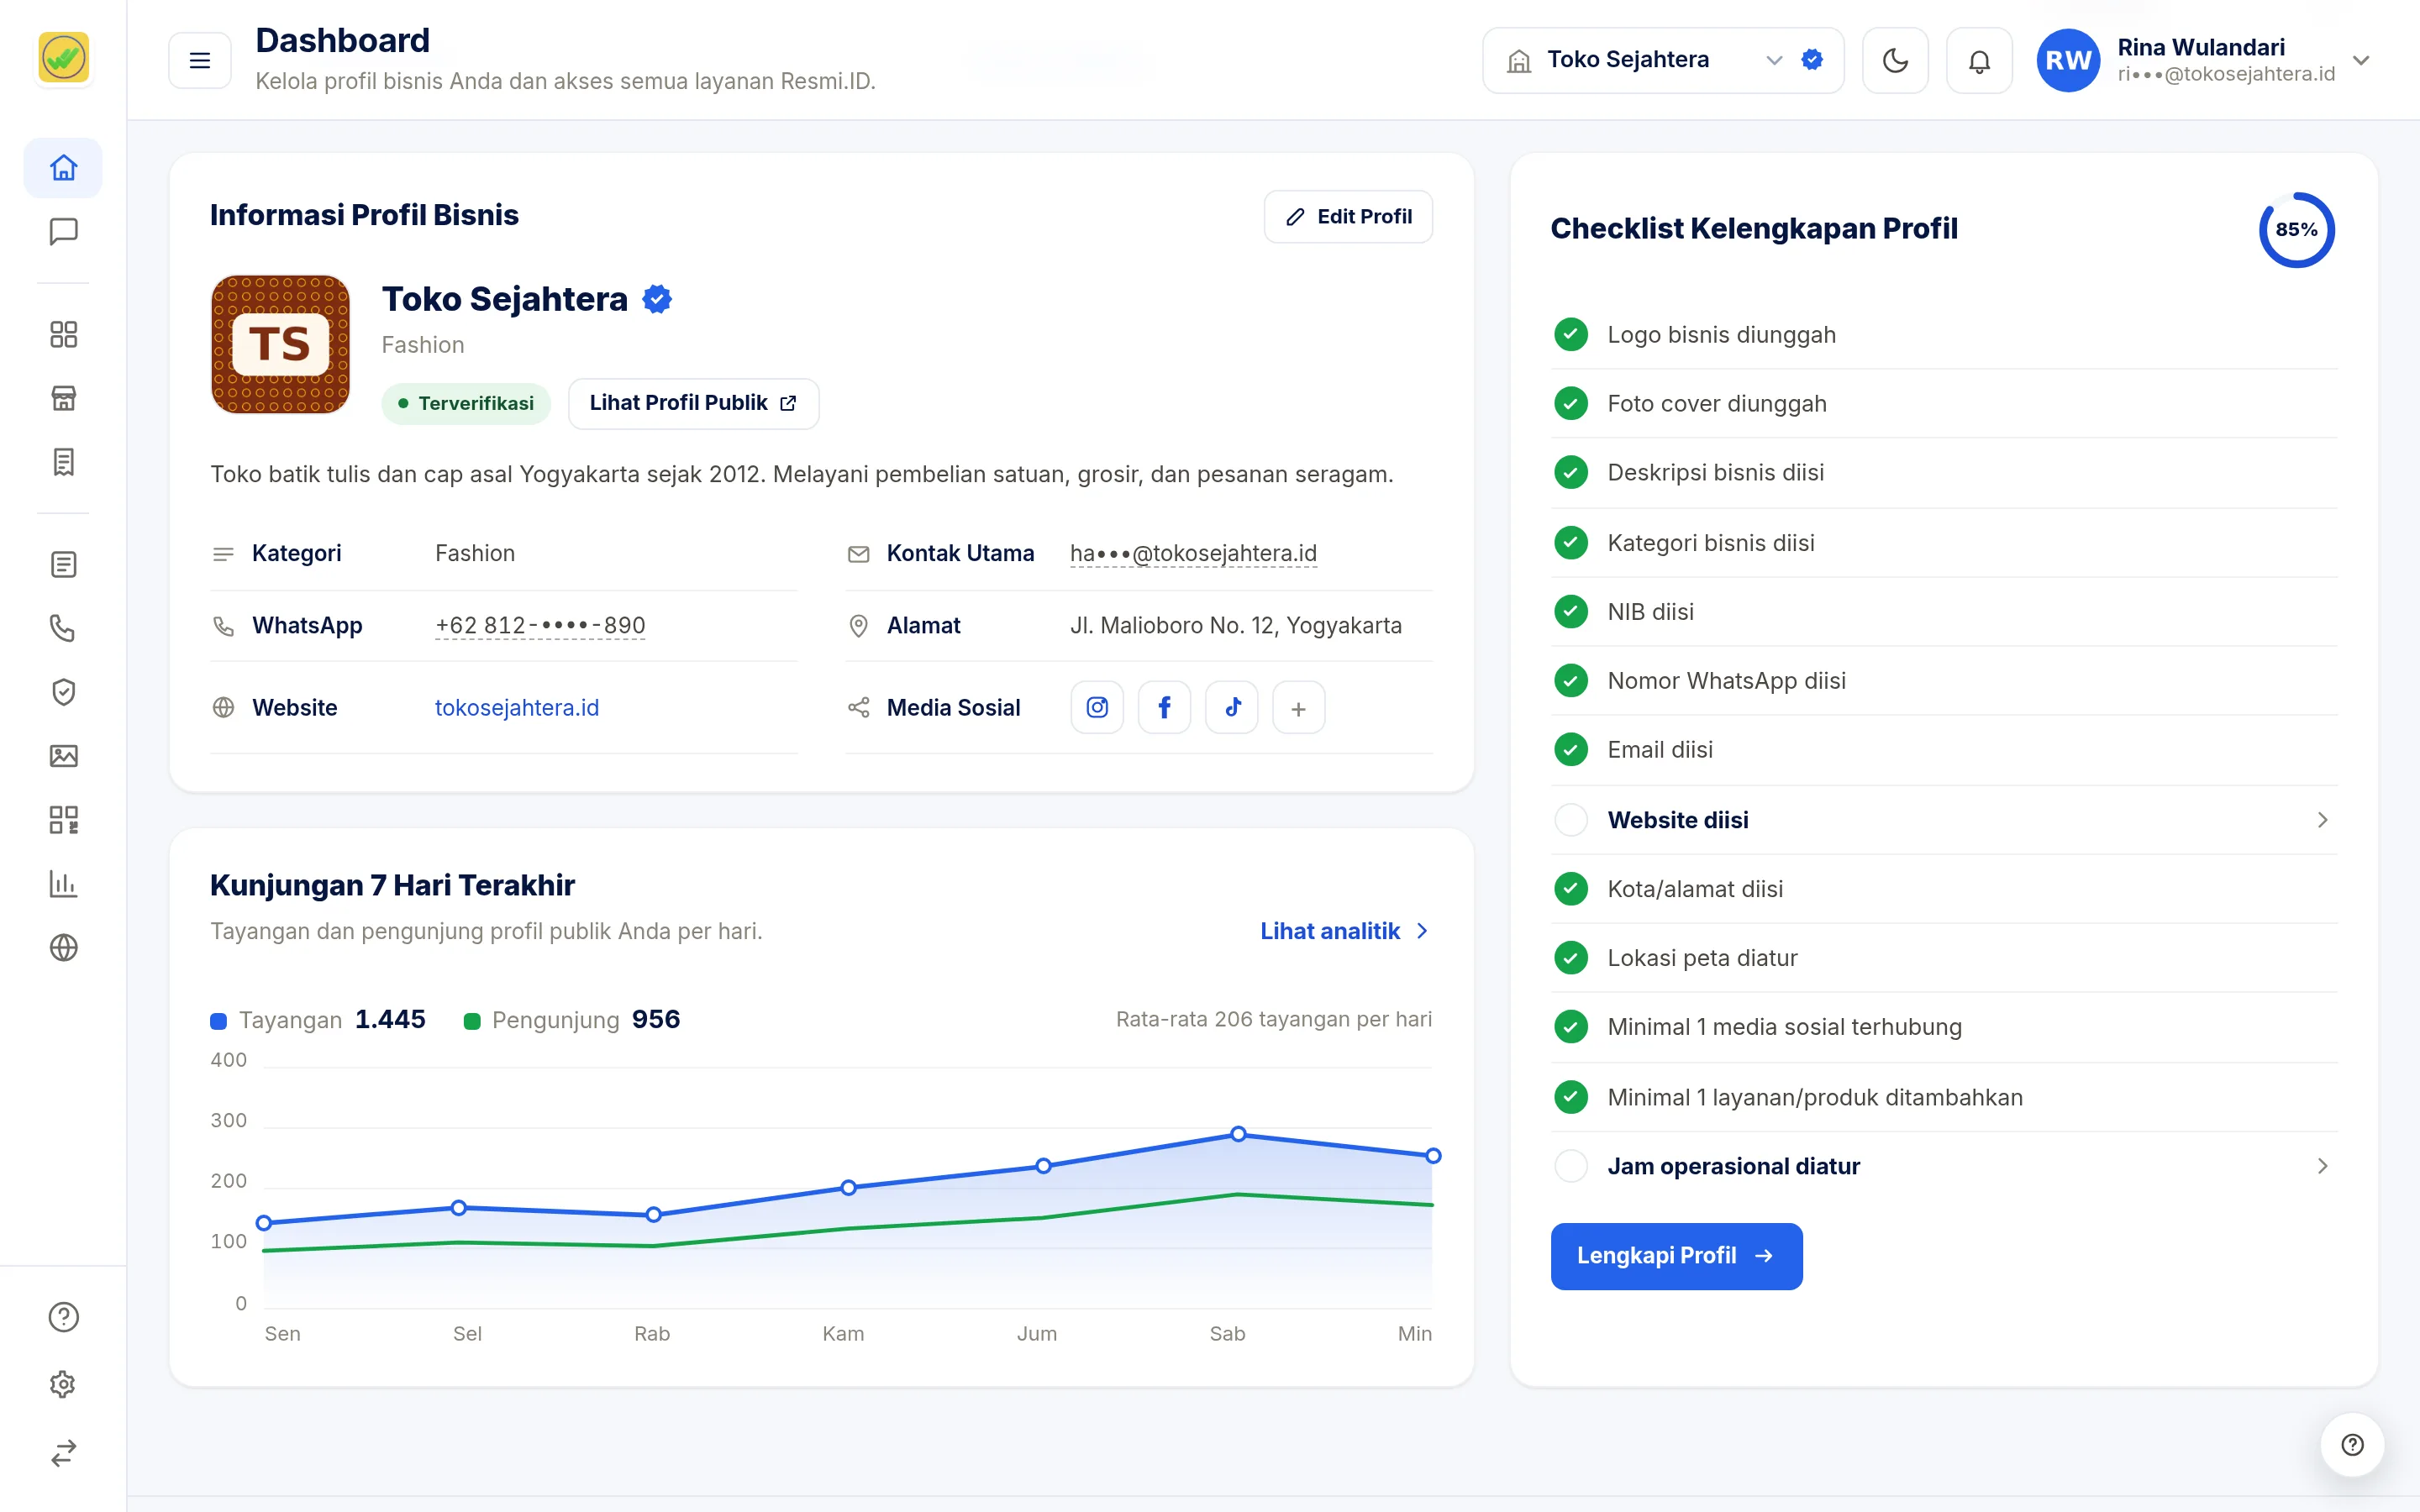Click Minimal 1 layanan/produk ditambahkan text
The image size is (2420, 1512).
(x=1814, y=1097)
